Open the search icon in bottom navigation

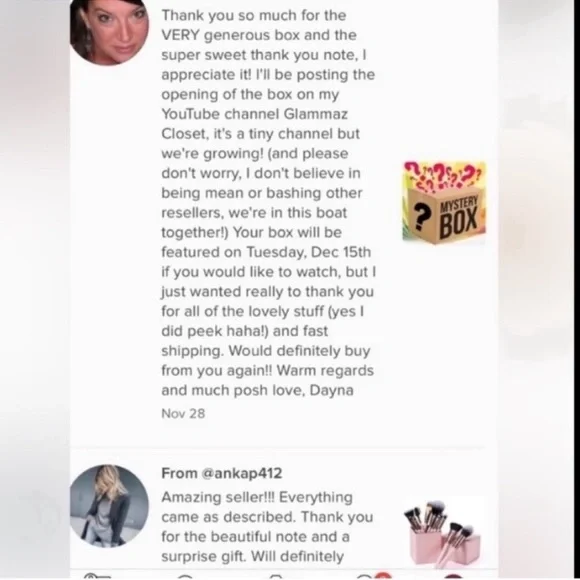[186, 577]
